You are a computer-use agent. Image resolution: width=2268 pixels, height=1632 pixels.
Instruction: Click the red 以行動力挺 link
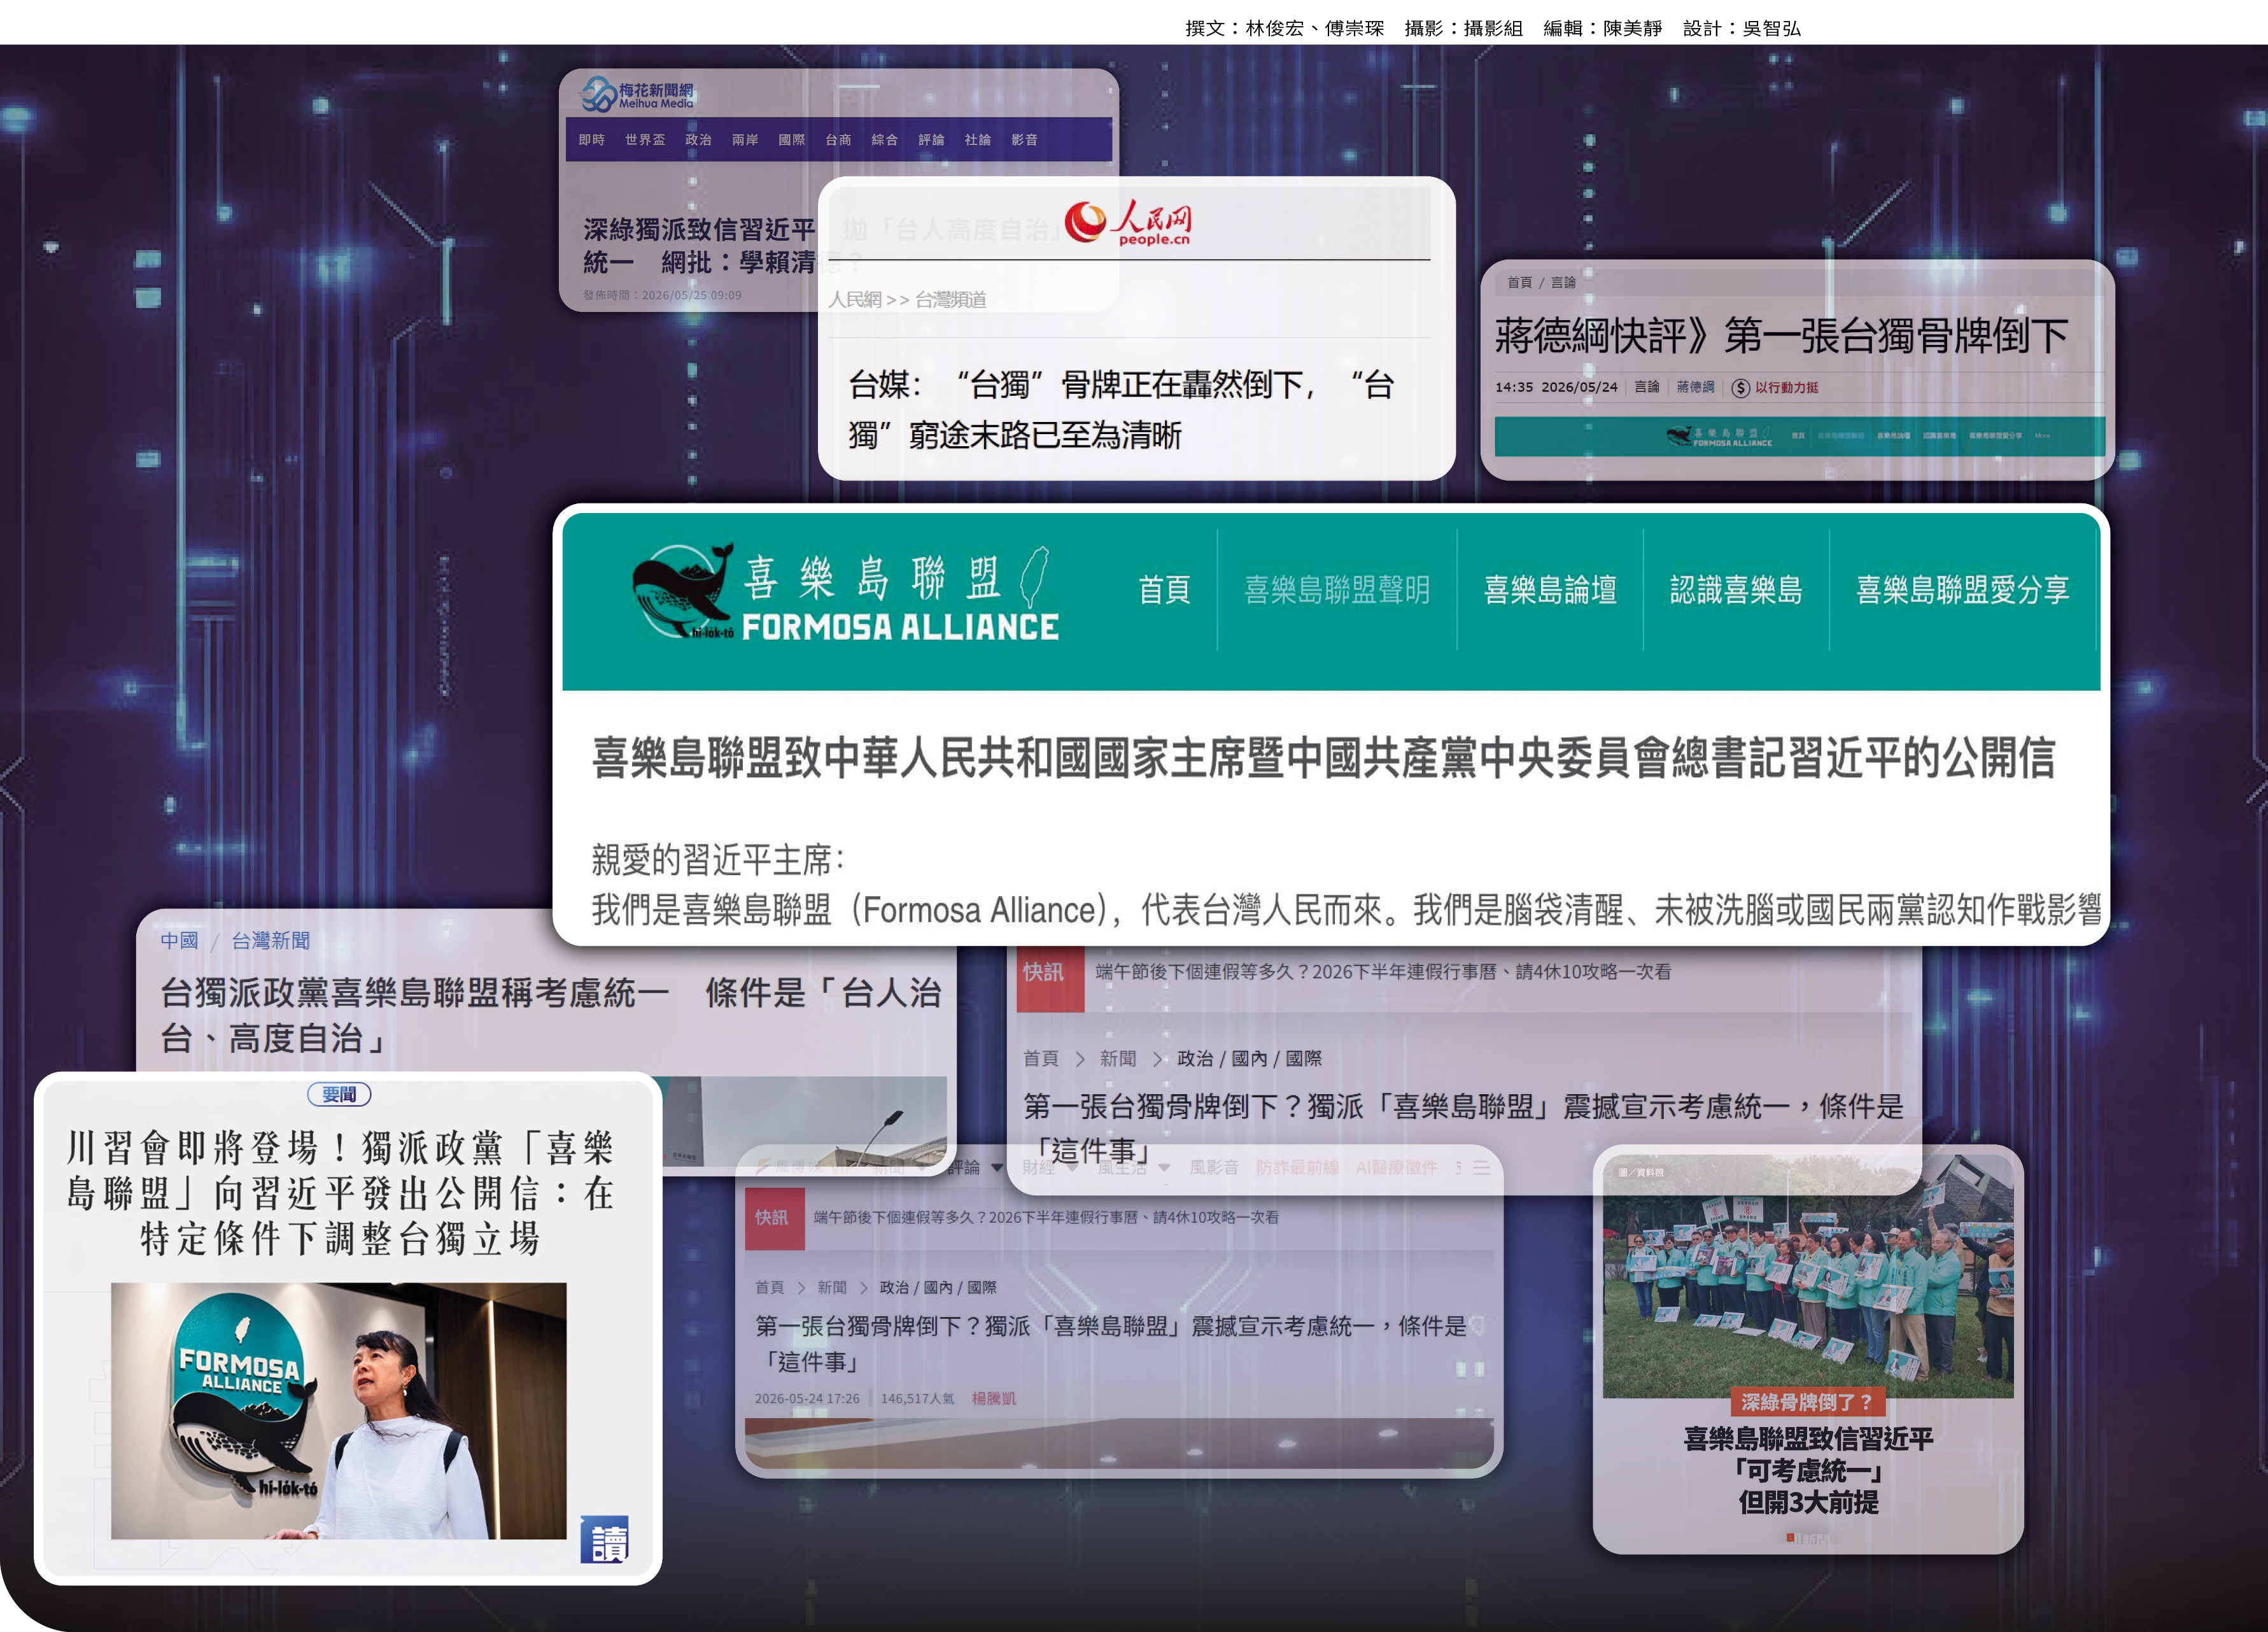pyautogui.click(x=1786, y=388)
